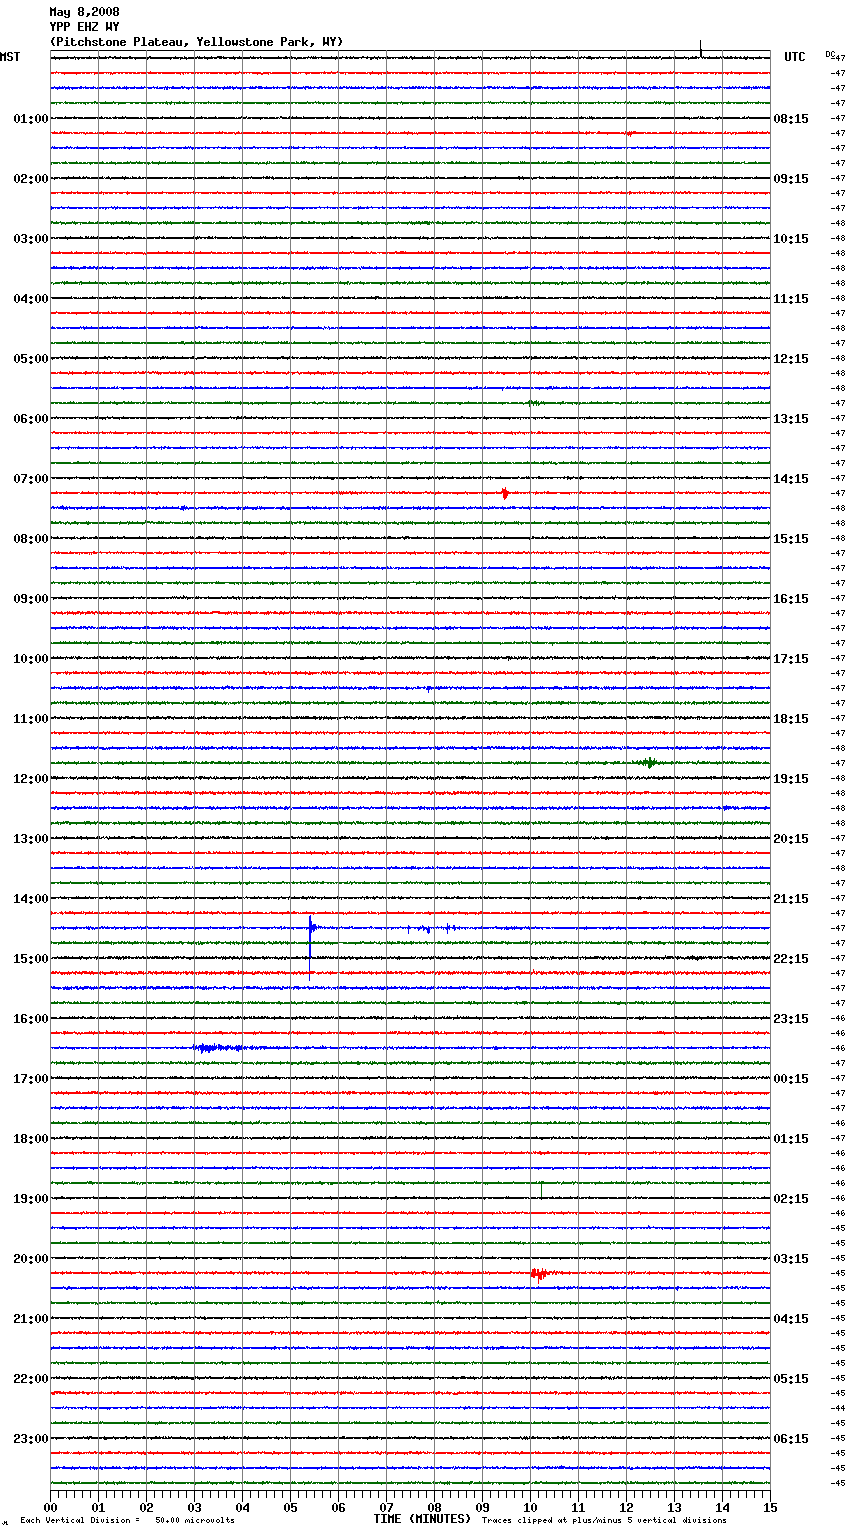Click the 12:00 MST time label
The height and width of the screenshot is (1534, 850).
point(31,779)
